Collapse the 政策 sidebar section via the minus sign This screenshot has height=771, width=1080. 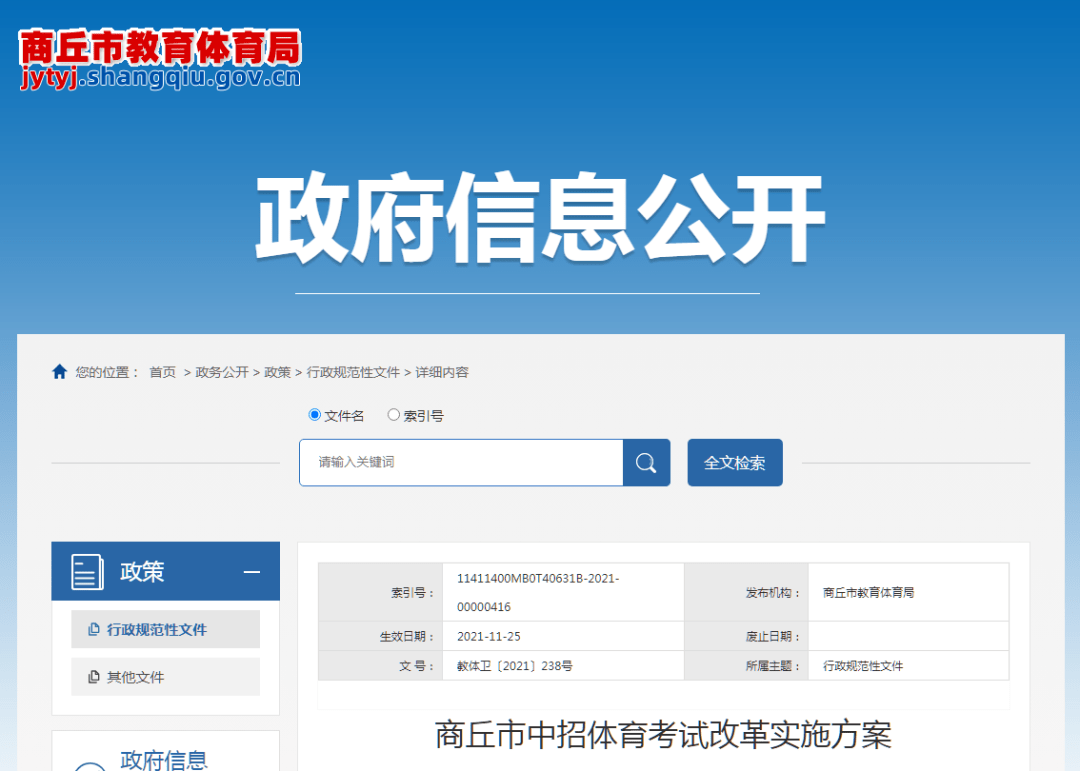click(252, 572)
